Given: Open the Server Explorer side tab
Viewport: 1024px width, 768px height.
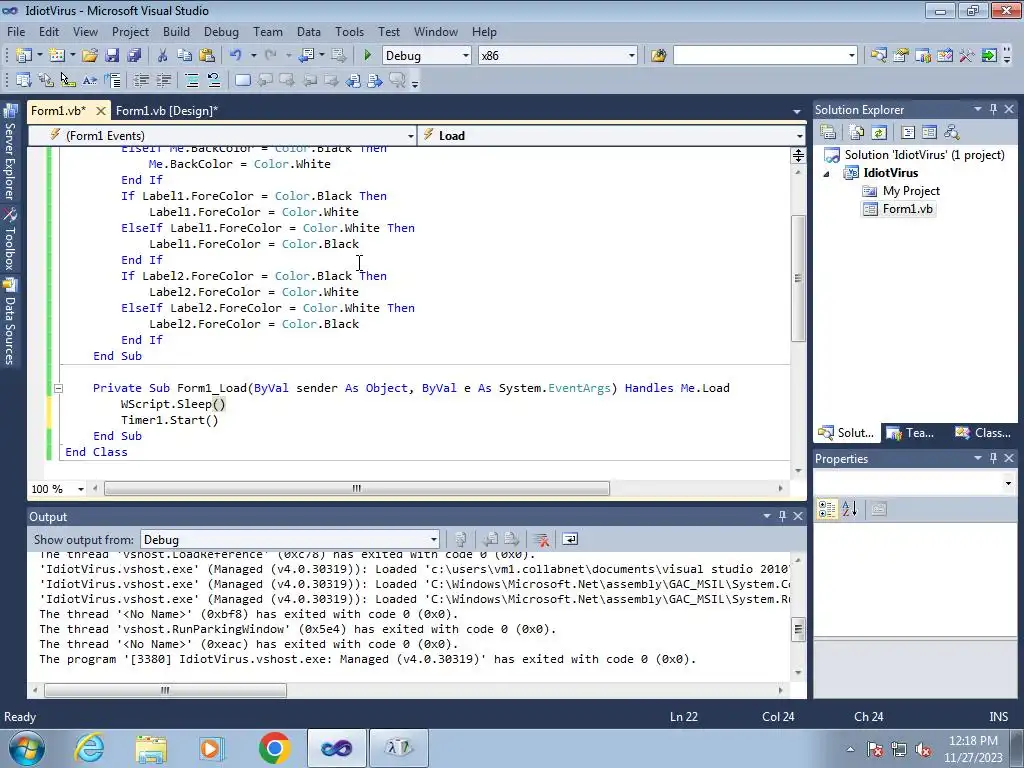Looking at the screenshot, I should 10,152.
